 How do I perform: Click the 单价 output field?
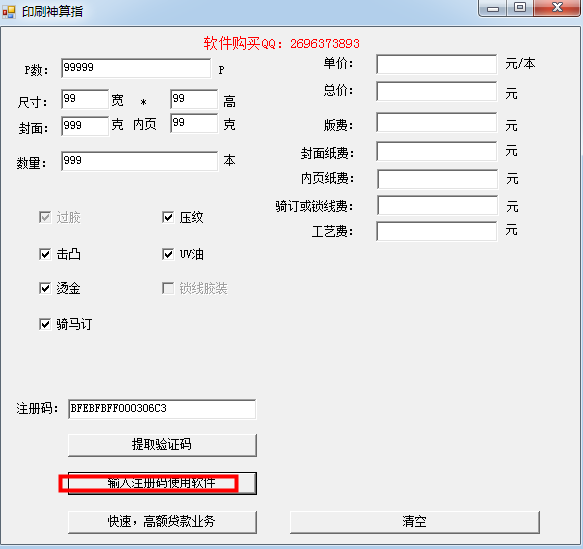tap(437, 64)
